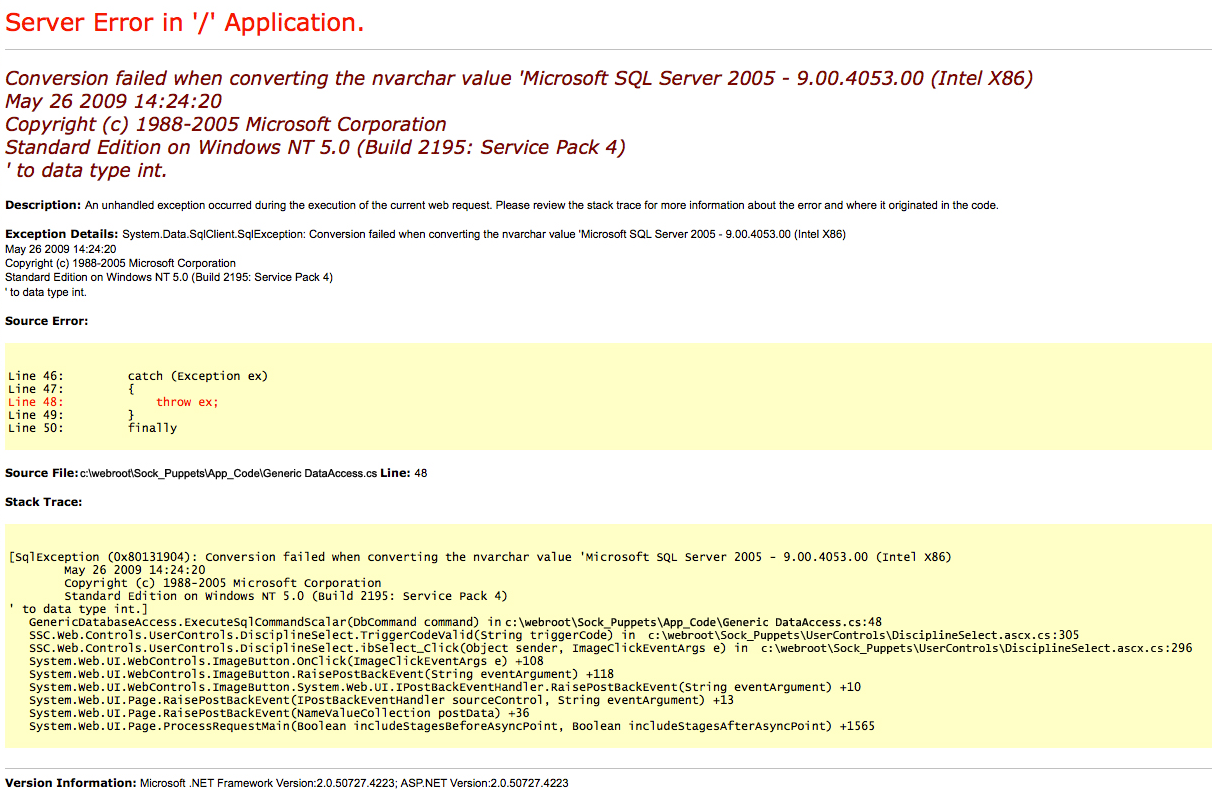
Task: Click the italic "Copyright (c) 1988-2005 Microsoft Corporation" line
Action: 226,124
